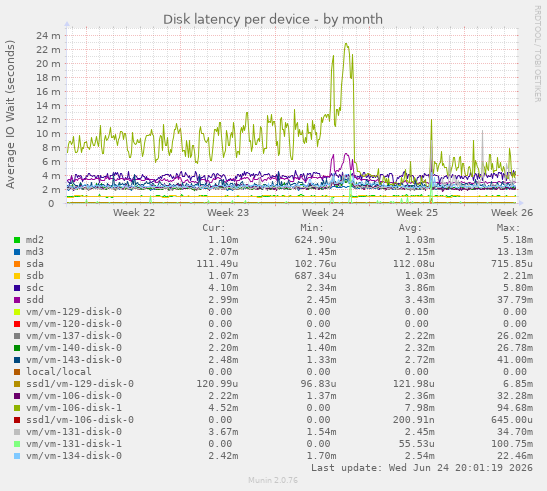
Task: Click the vm/vm-120-disk-0 red legend swatch
Action: pos(17,324)
